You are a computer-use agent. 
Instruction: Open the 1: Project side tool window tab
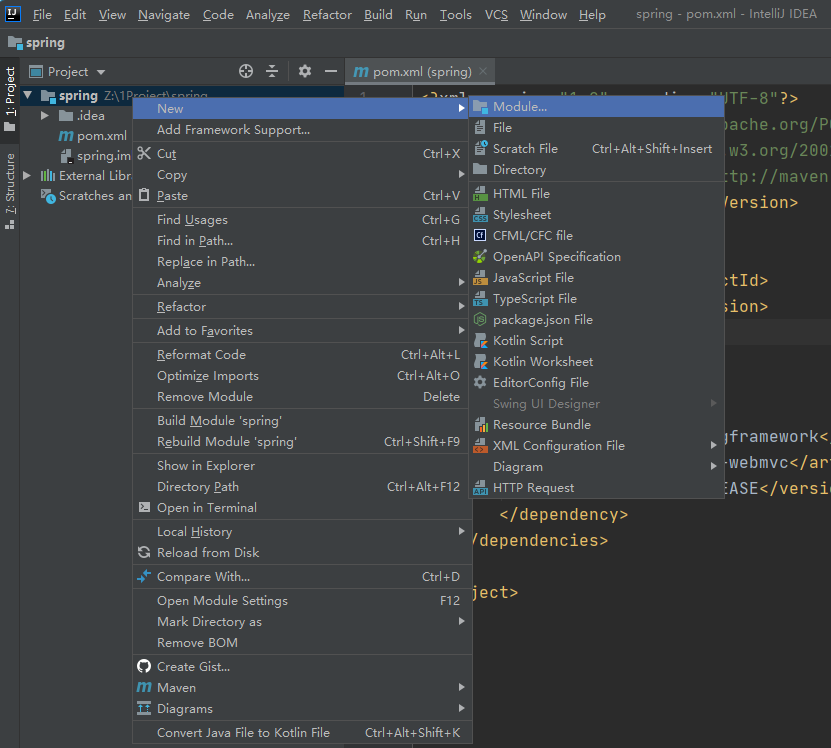tap(10, 99)
